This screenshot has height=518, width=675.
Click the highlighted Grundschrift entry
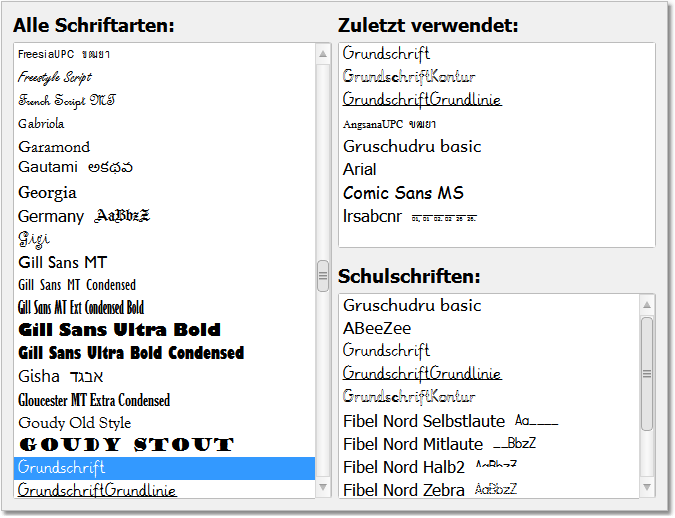pyautogui.click(x=164, y=468)
